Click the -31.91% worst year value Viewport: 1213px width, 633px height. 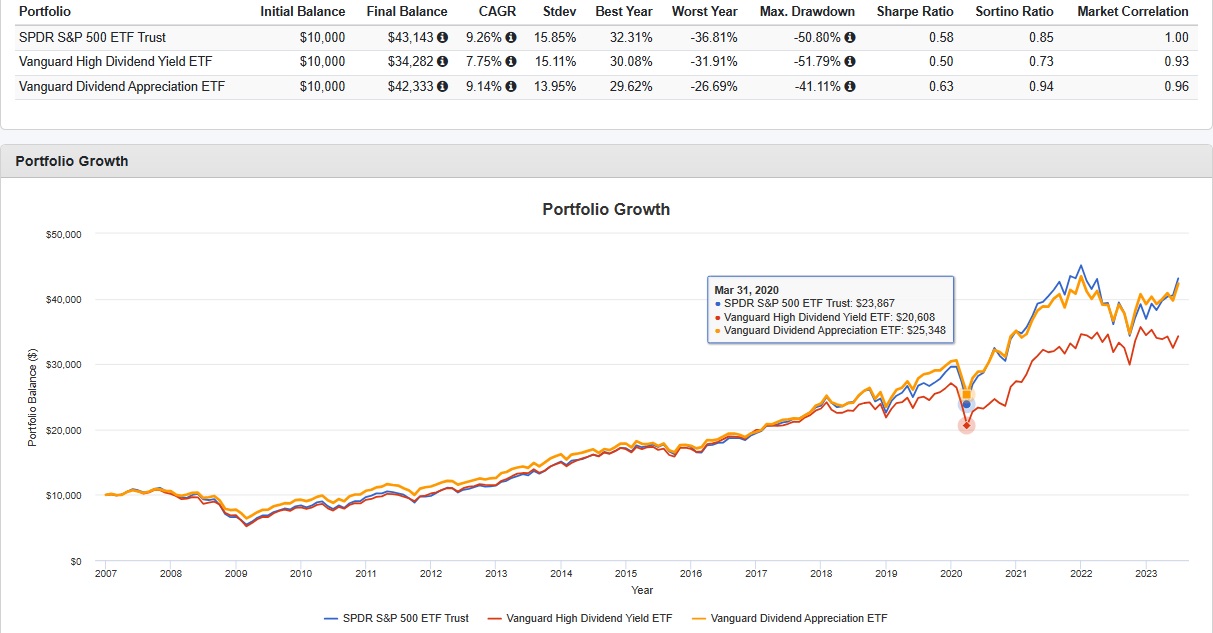714,62
